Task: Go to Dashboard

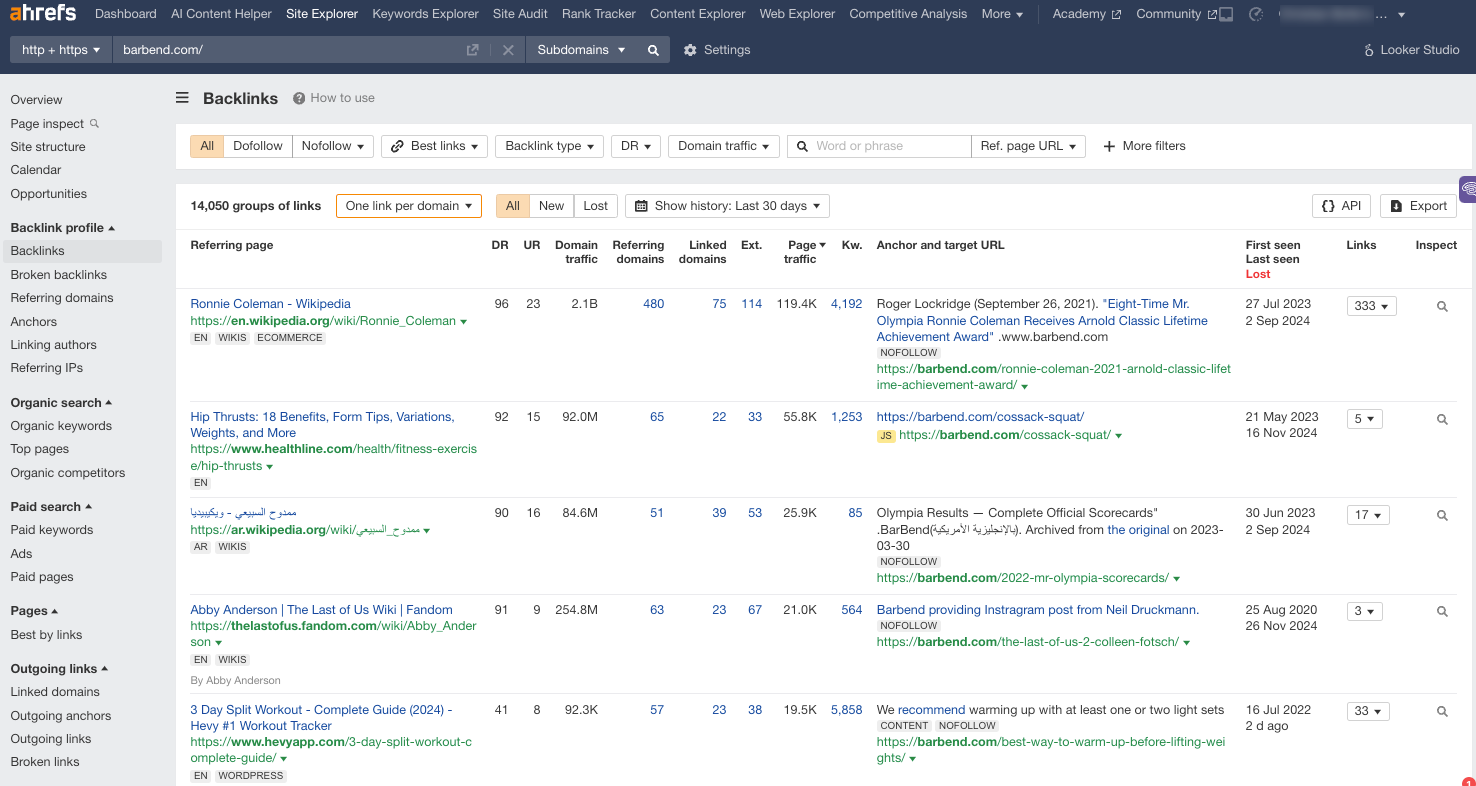Action: 126,14
